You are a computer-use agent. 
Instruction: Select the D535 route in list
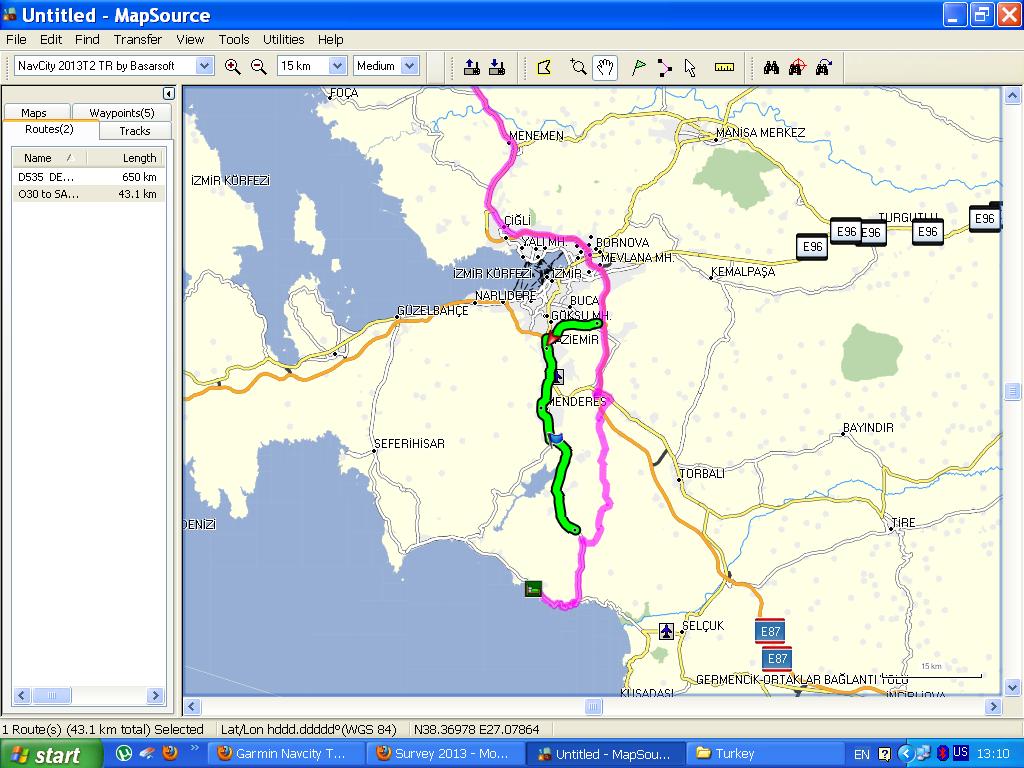pos(87,177)
